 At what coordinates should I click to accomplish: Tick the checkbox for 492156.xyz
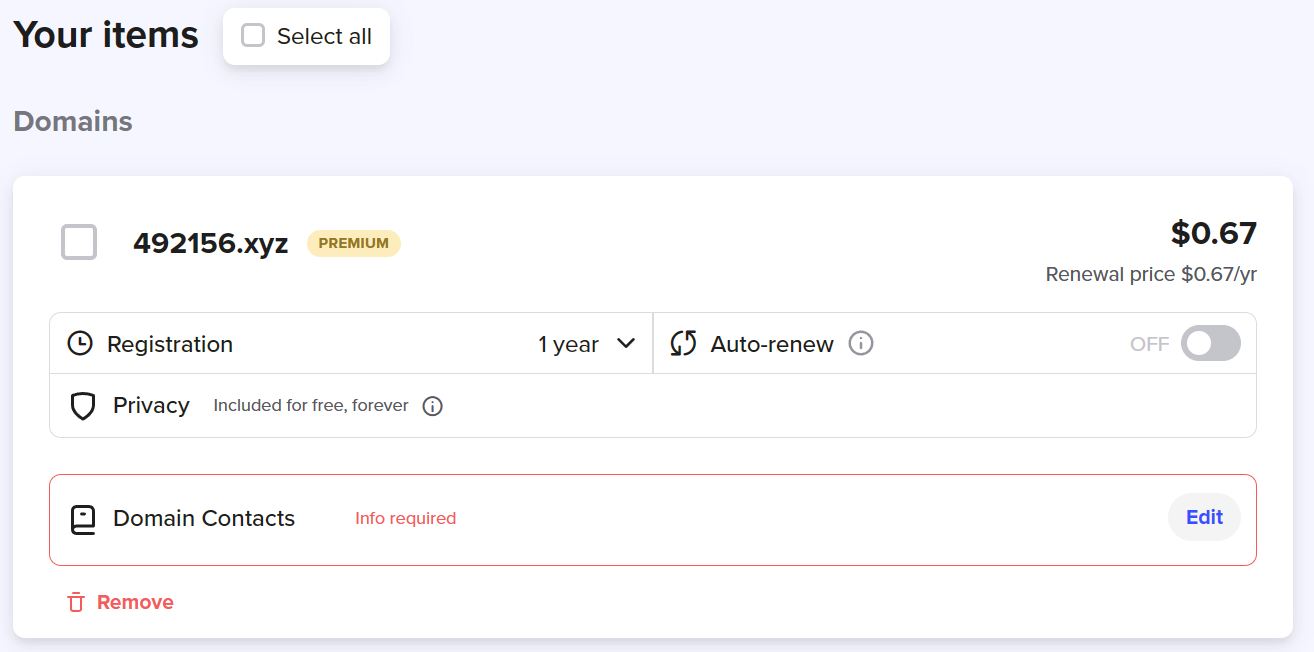(x=79, y=242)
